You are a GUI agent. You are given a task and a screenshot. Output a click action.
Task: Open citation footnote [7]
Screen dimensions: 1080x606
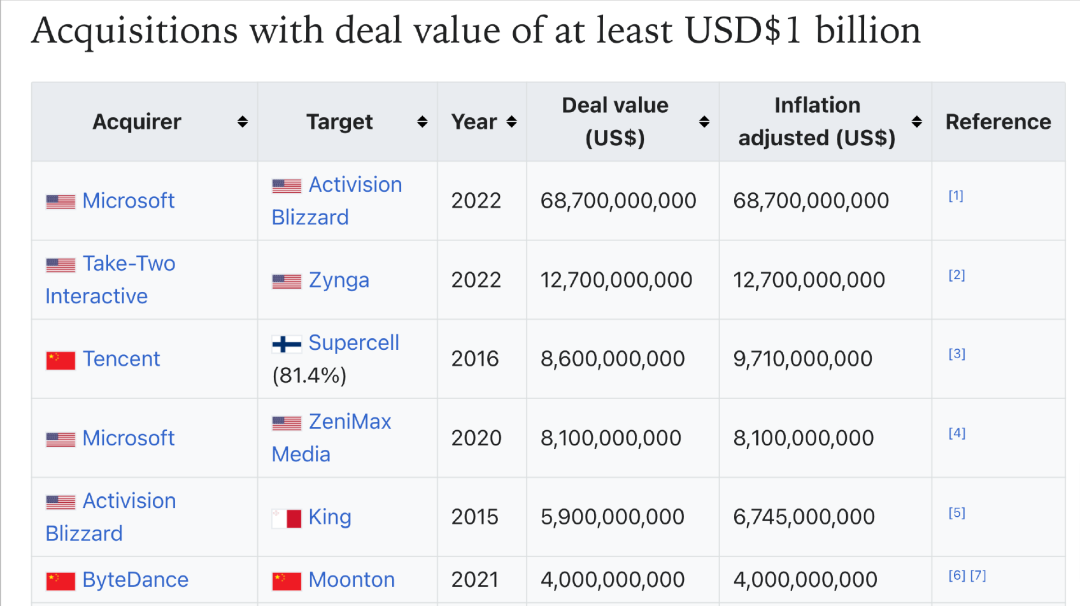tap(978, 575)
